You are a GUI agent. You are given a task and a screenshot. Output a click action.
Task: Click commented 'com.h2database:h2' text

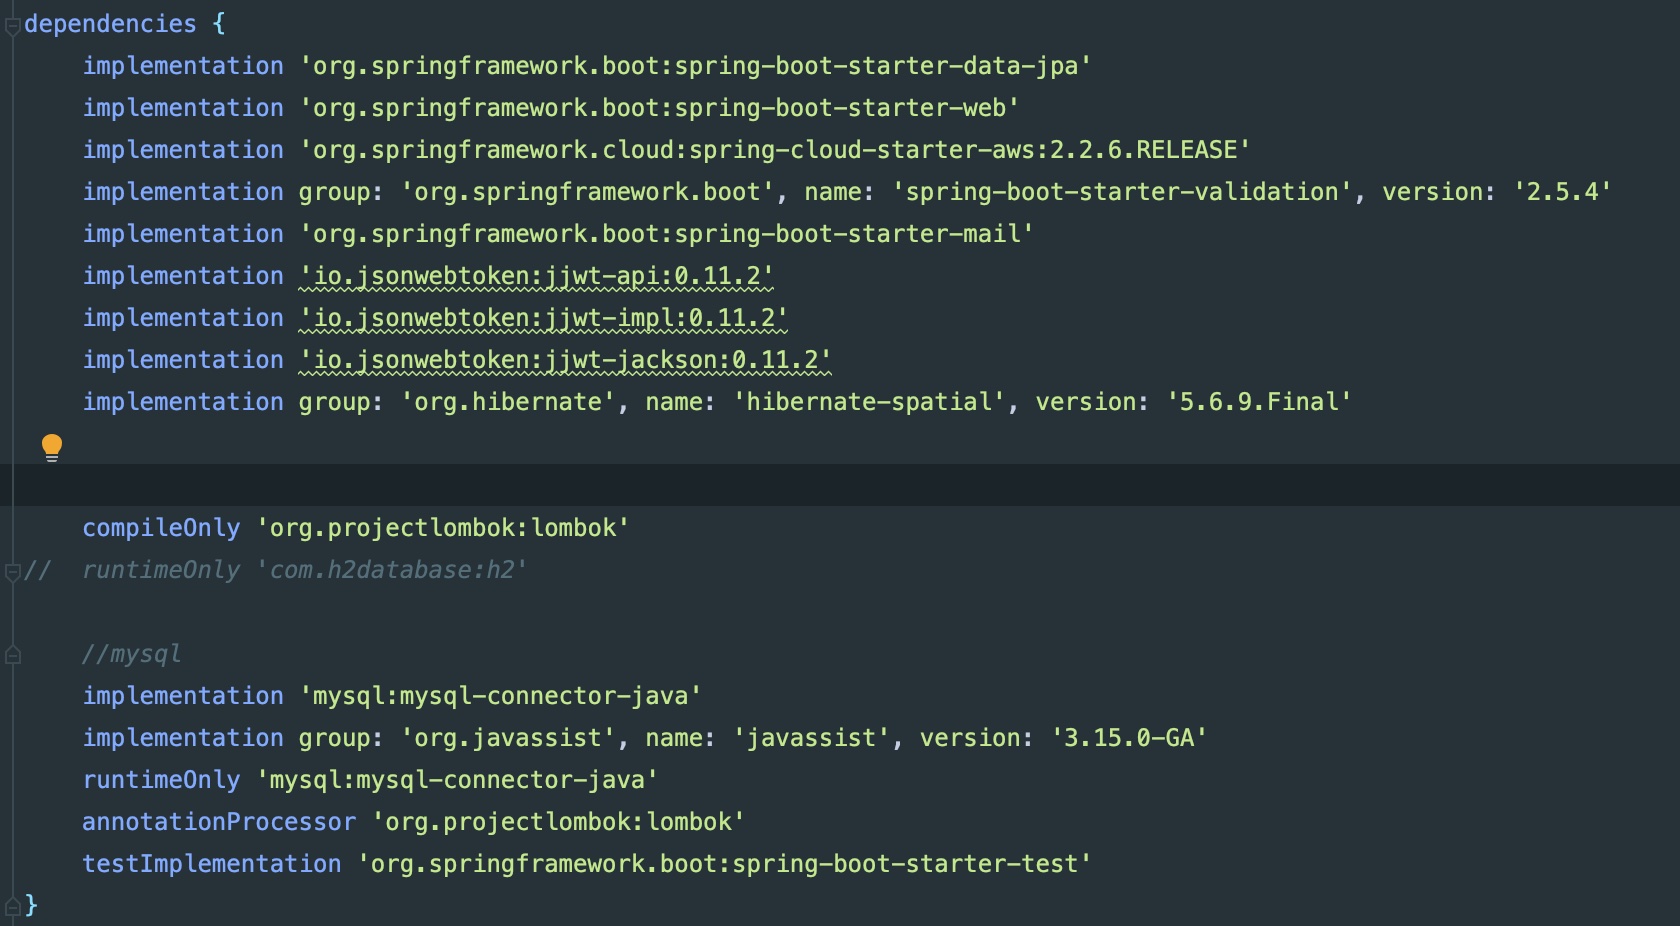pyautogui.click(x=392, y=570)
